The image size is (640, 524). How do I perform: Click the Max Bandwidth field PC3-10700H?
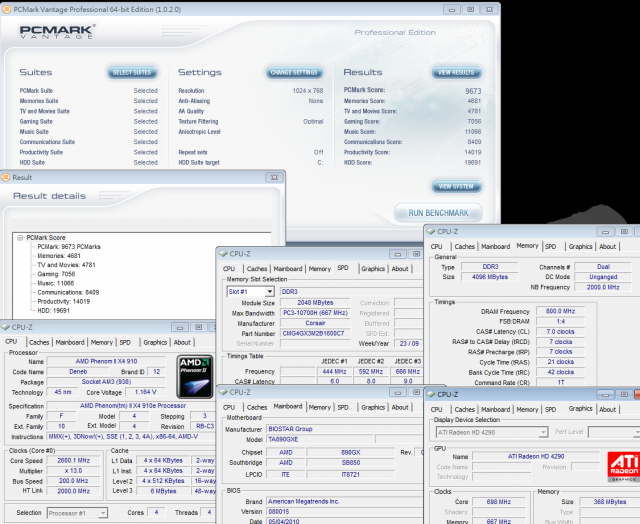[x=315, y=313]
